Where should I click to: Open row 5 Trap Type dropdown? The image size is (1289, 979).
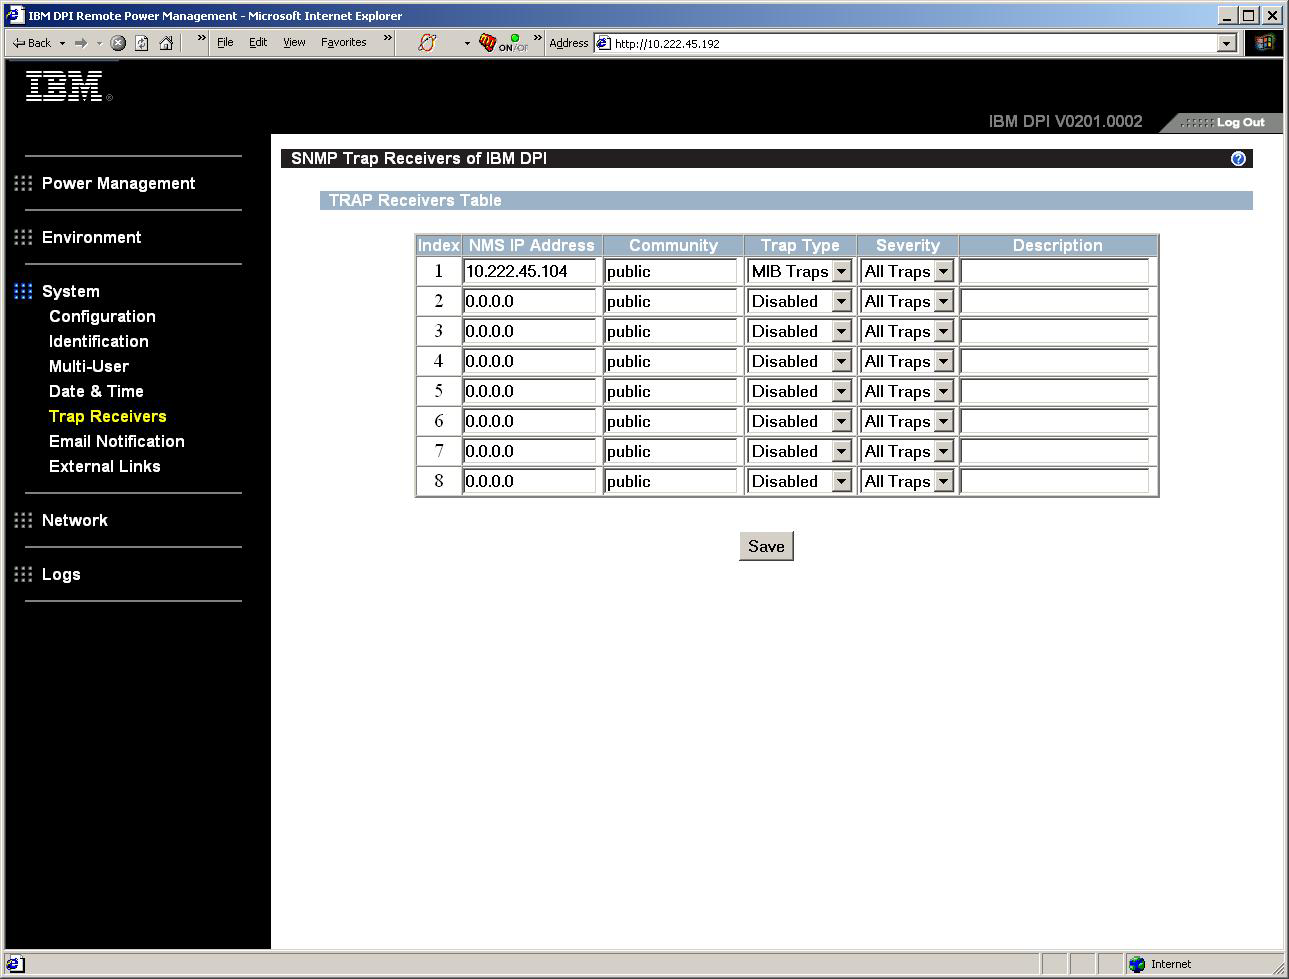click(x=800, y=391)
